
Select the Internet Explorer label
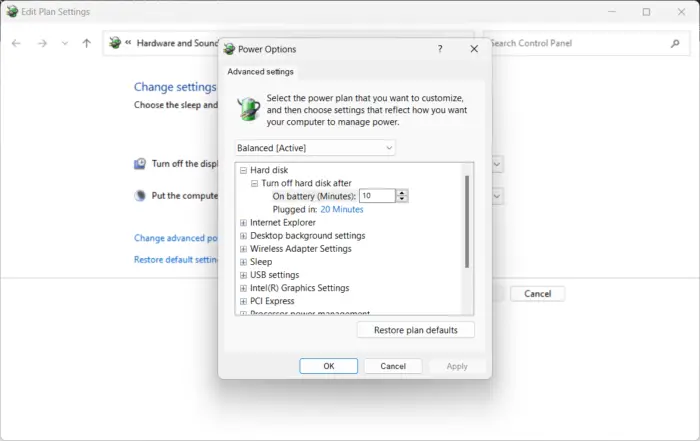[283, 222]
